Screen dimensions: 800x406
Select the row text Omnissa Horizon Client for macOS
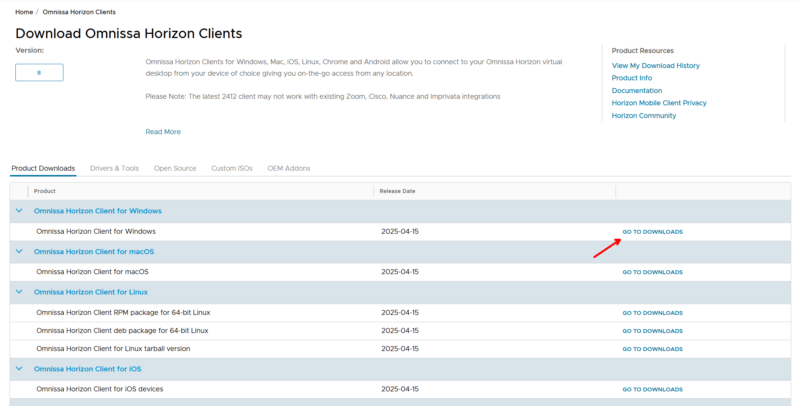pyautogui.click(x=92, y=271)
